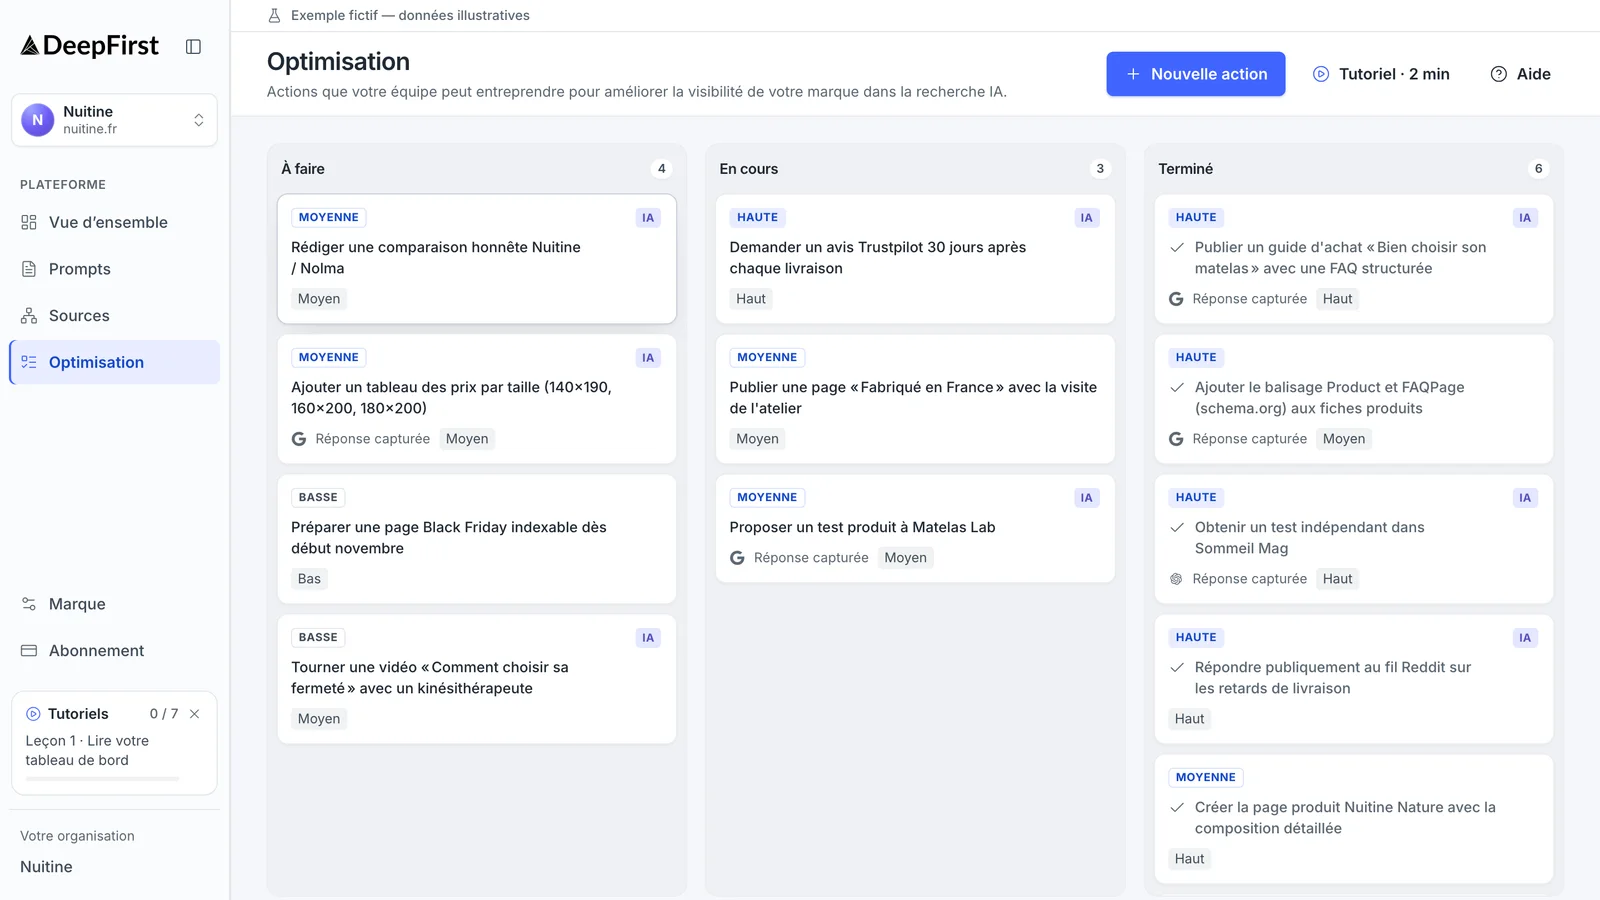Open card Publier une page Fabriqué en France
The height and width of the screenshot is (900, 1600).
point(915,399)
